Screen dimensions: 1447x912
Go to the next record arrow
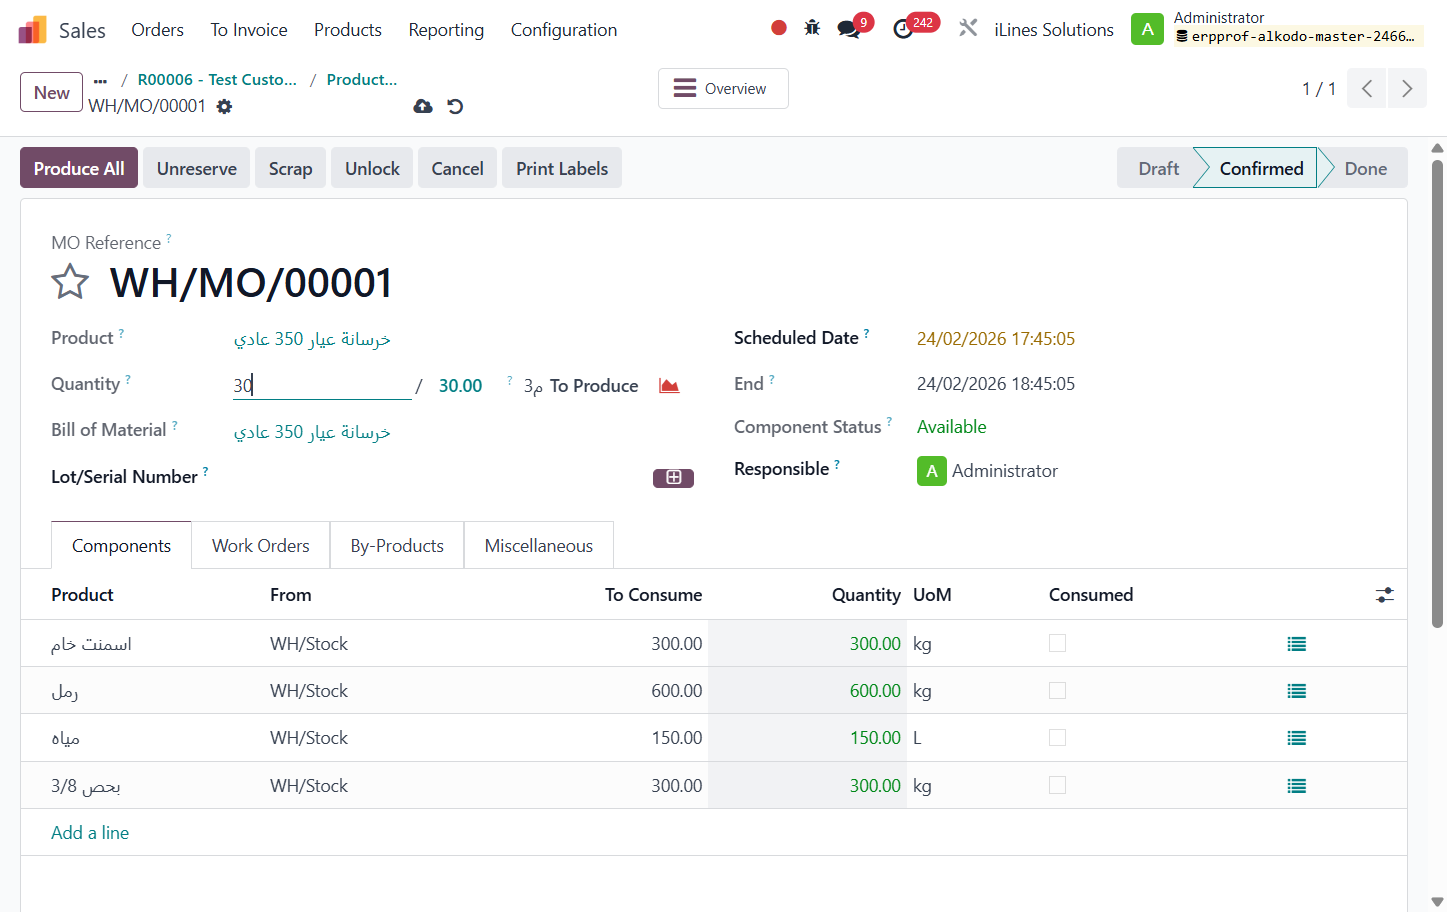tap(1407, 89)
